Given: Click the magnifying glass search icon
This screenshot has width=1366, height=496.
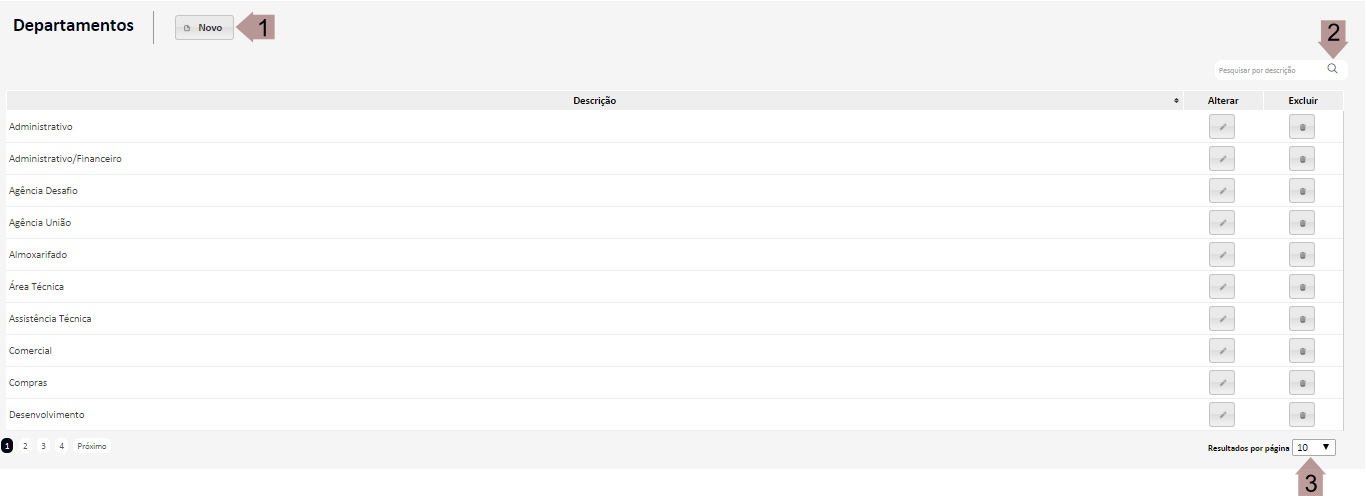Looking at the screenshot, I should pyautogui.click(x=1332, y=69).
